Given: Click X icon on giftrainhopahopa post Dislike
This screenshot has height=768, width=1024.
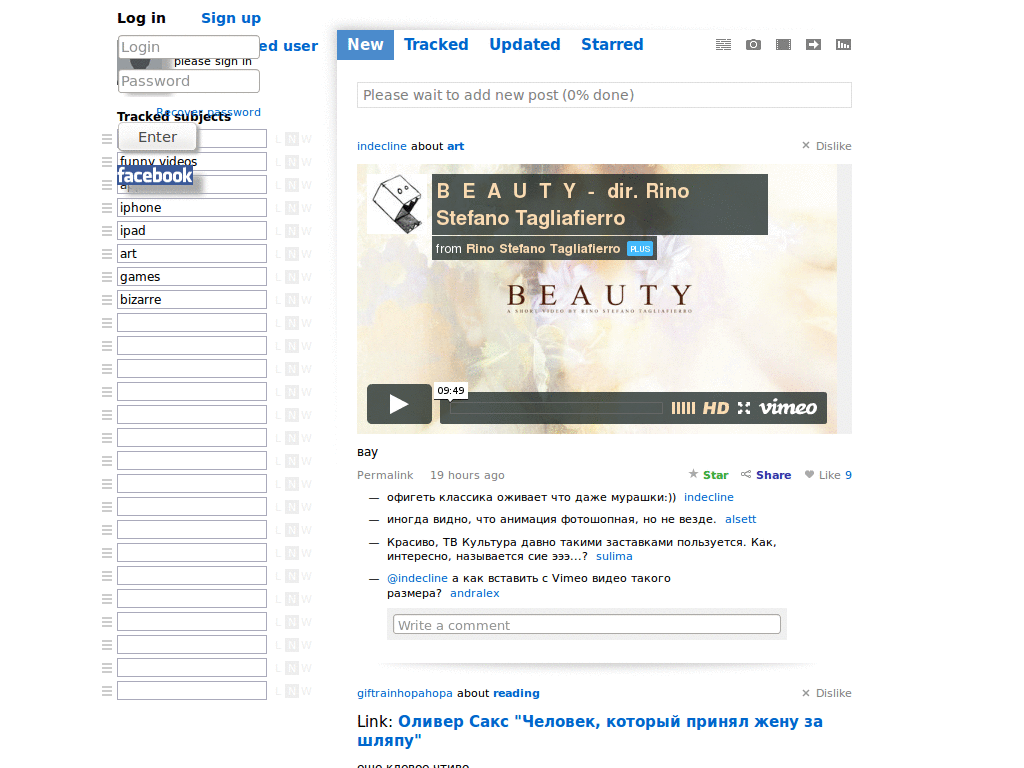Looking at the screenshot, I should click(x=806, y=693).
